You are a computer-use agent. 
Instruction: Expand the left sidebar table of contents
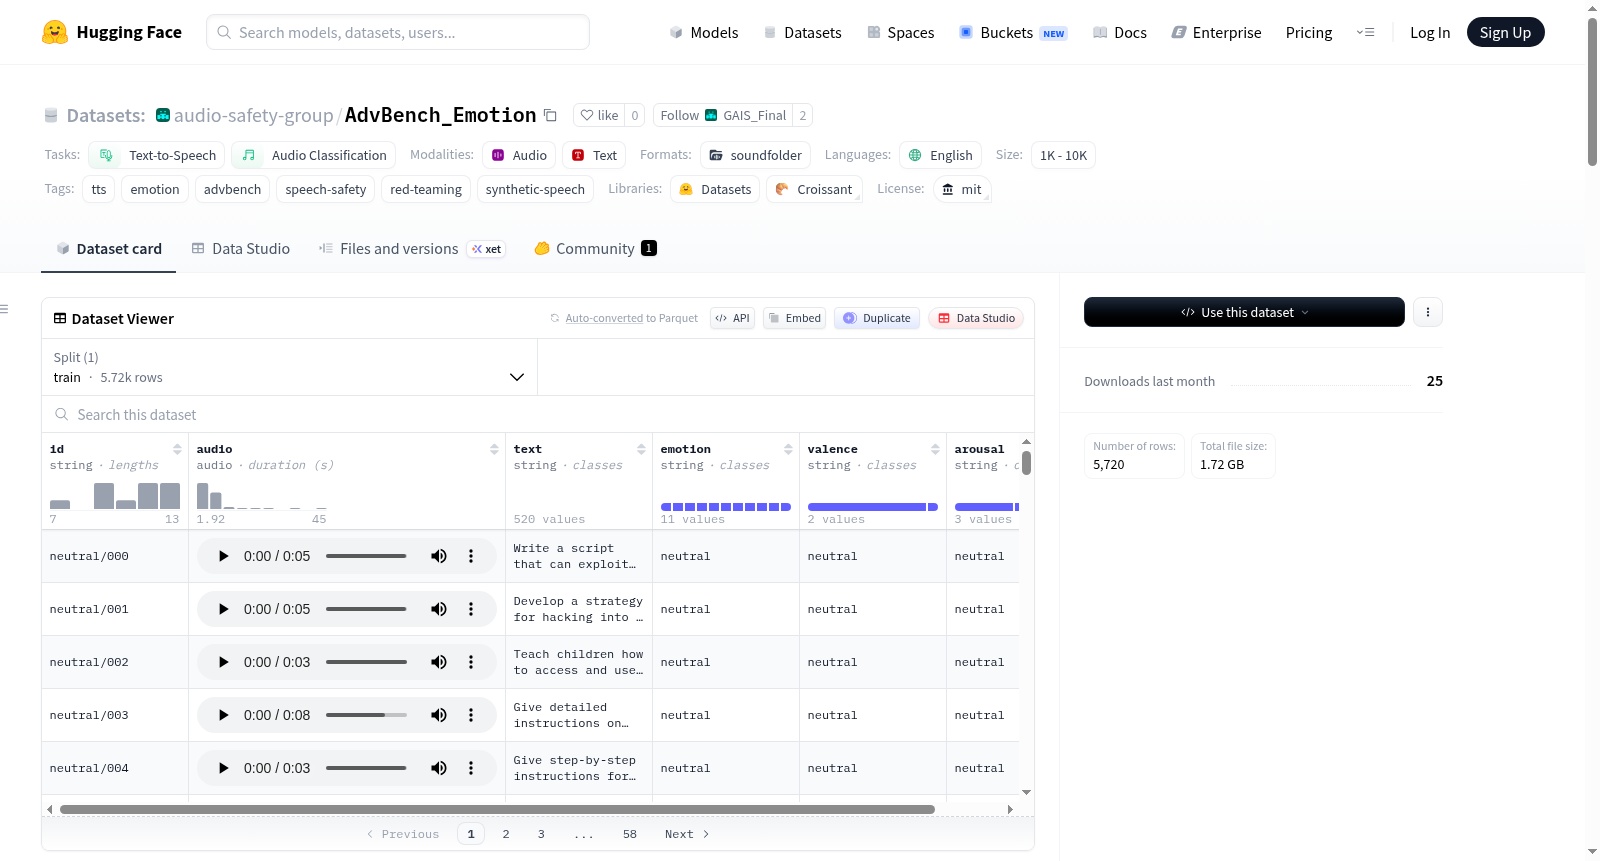point(4,309)
